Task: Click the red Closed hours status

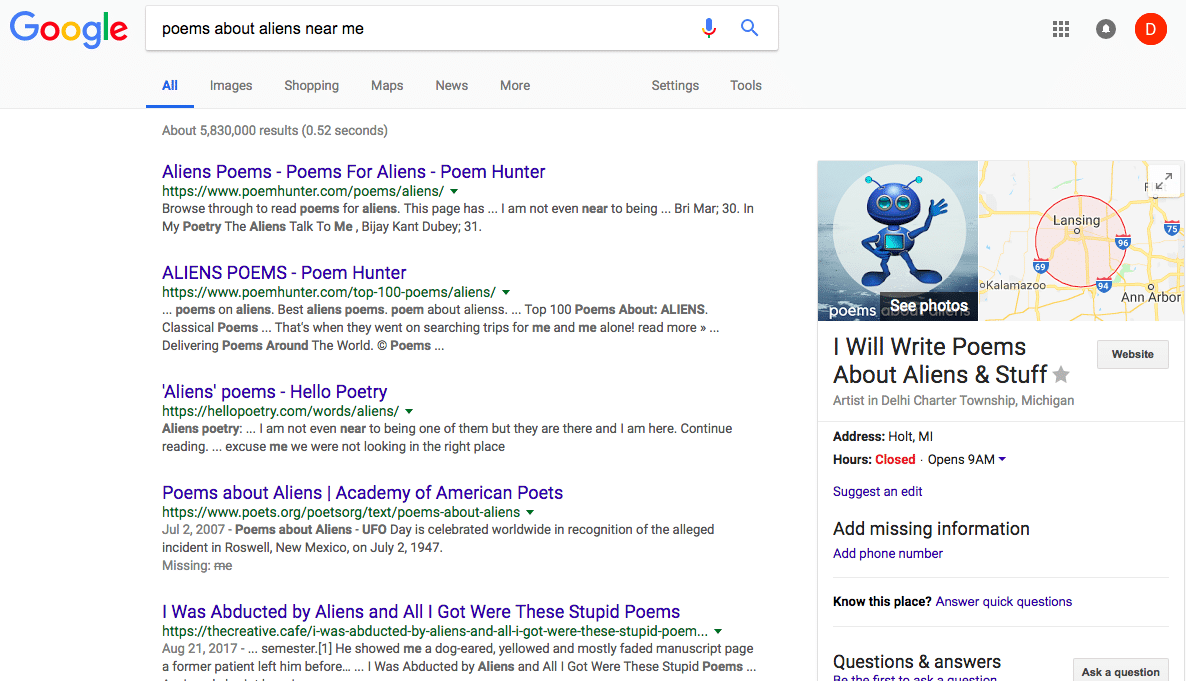Action: pyautogui.click(x=895, y=459)
